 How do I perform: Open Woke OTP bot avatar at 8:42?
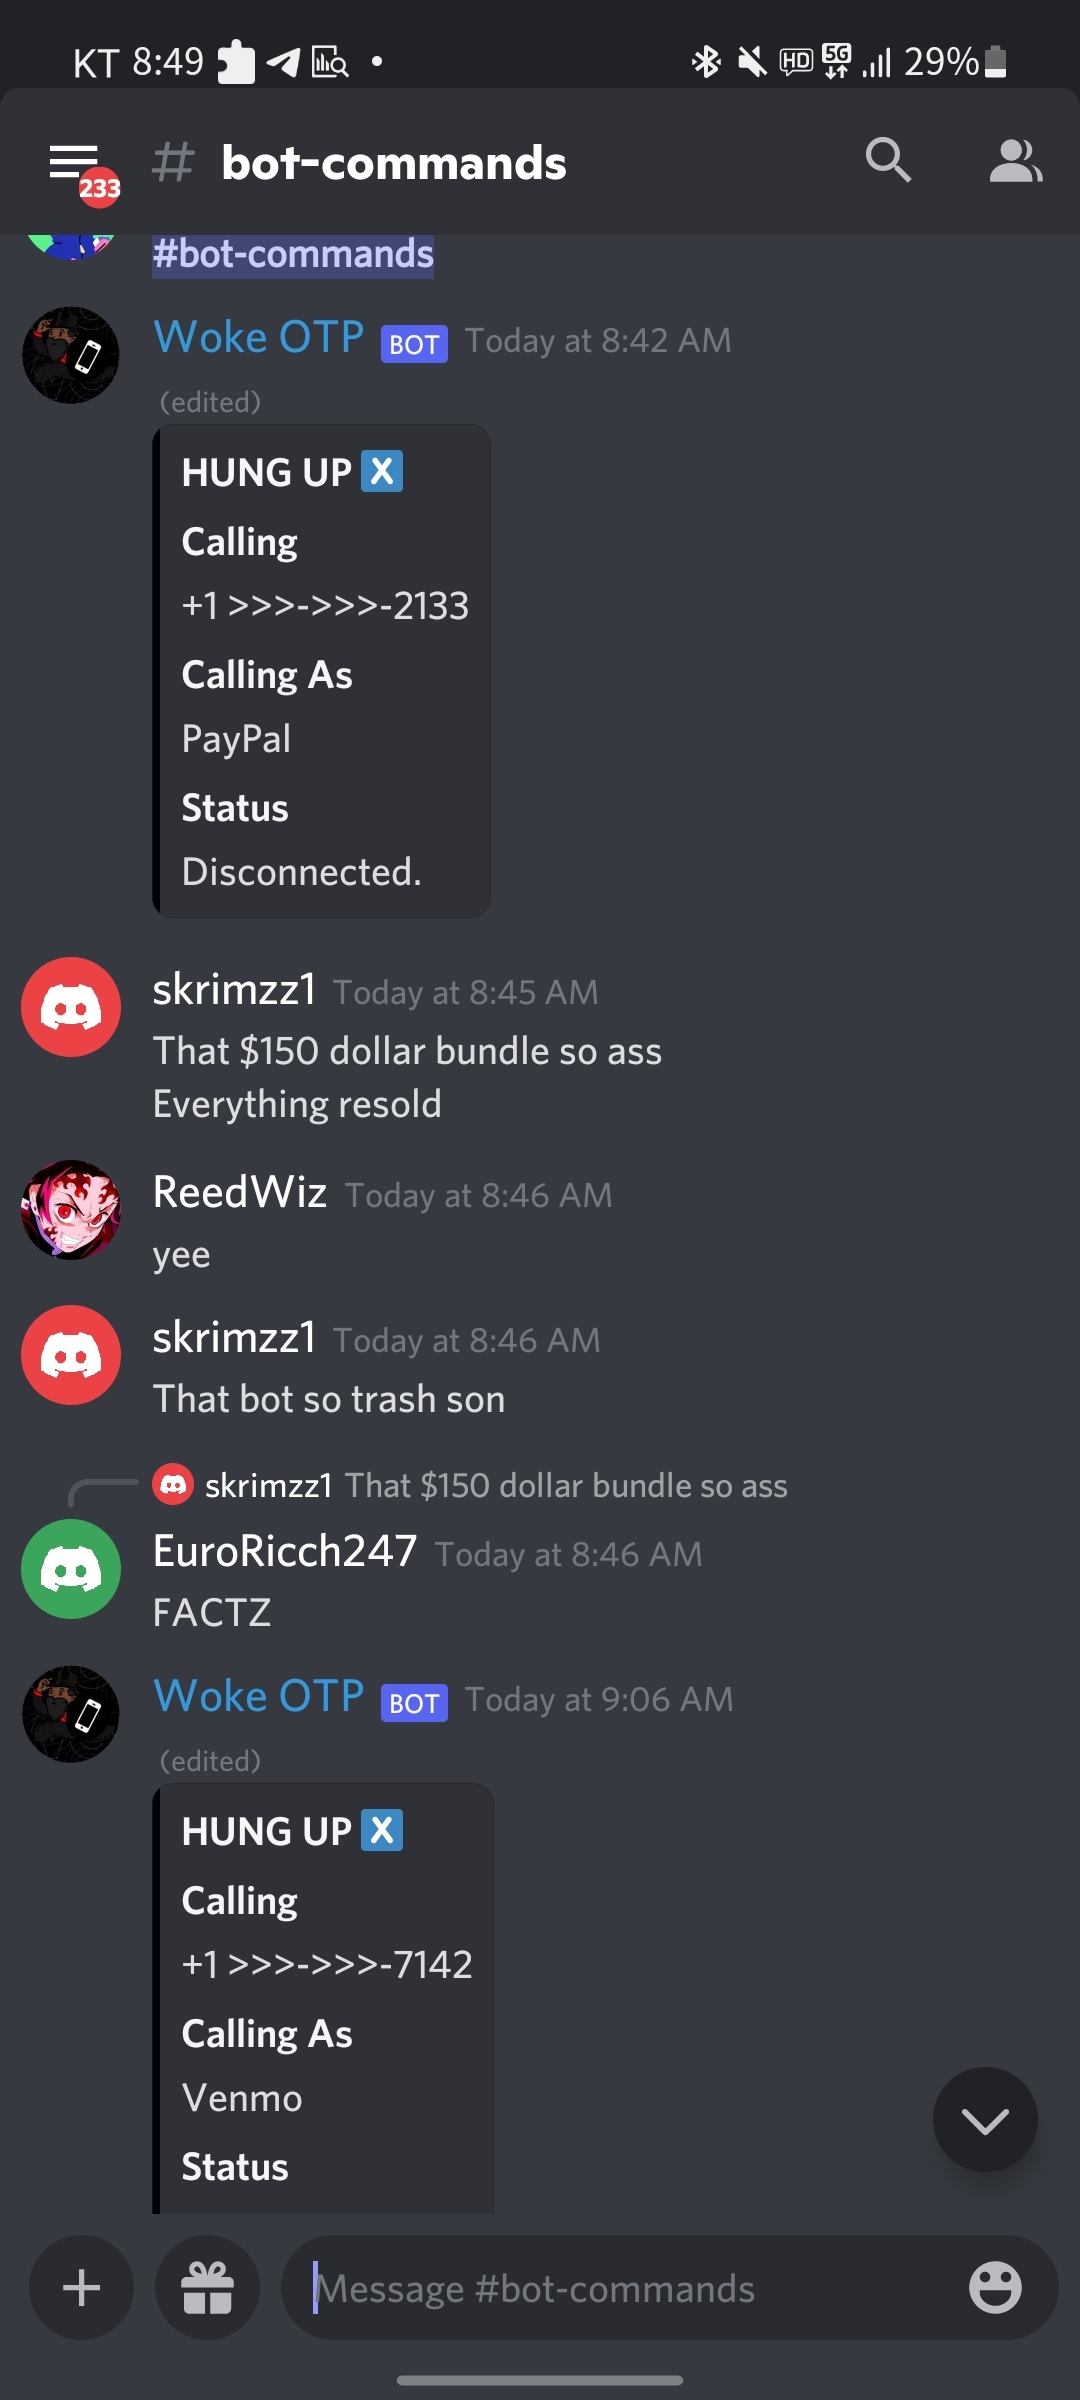71,355
